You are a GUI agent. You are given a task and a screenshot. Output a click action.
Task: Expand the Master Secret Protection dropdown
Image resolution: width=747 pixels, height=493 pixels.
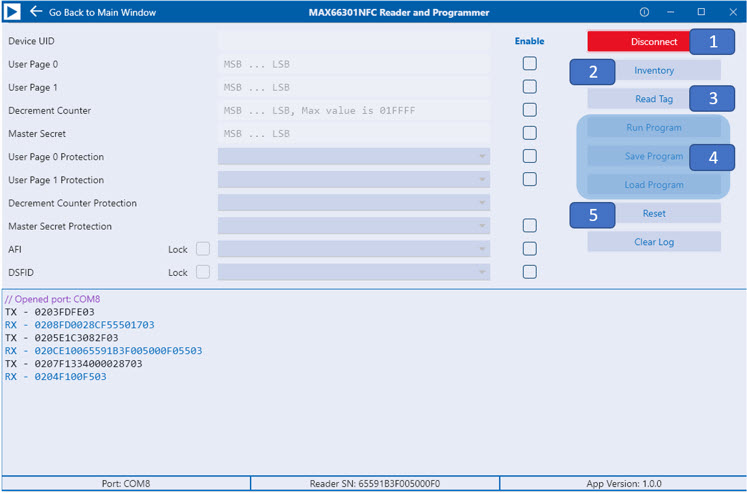pos(354,226)
